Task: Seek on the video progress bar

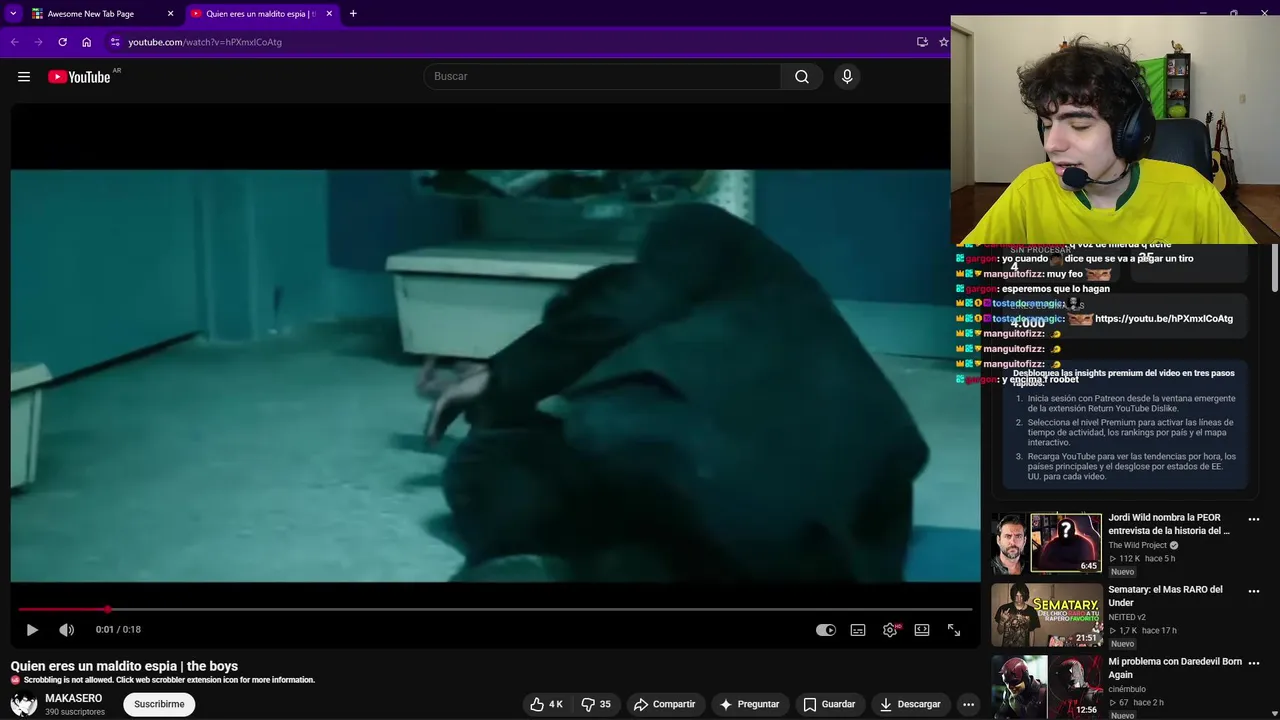Action: 495,609
